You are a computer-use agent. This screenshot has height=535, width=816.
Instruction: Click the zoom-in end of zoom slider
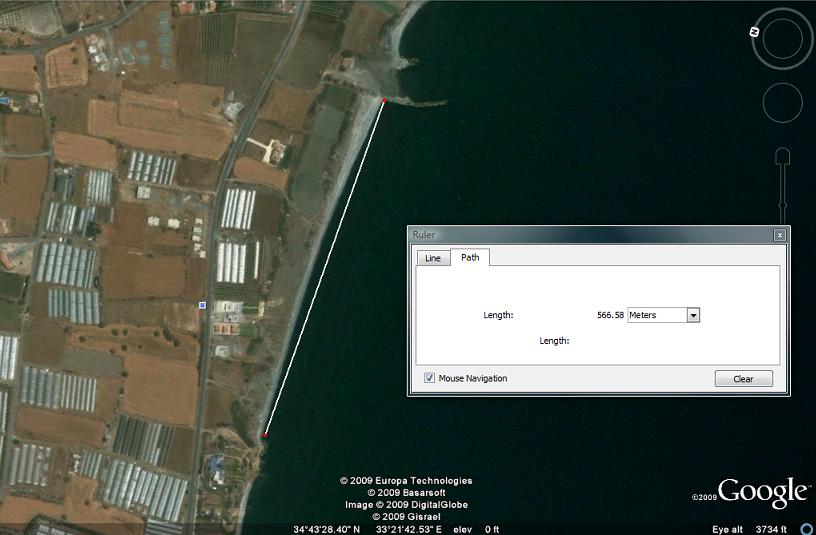coord(783,156)
